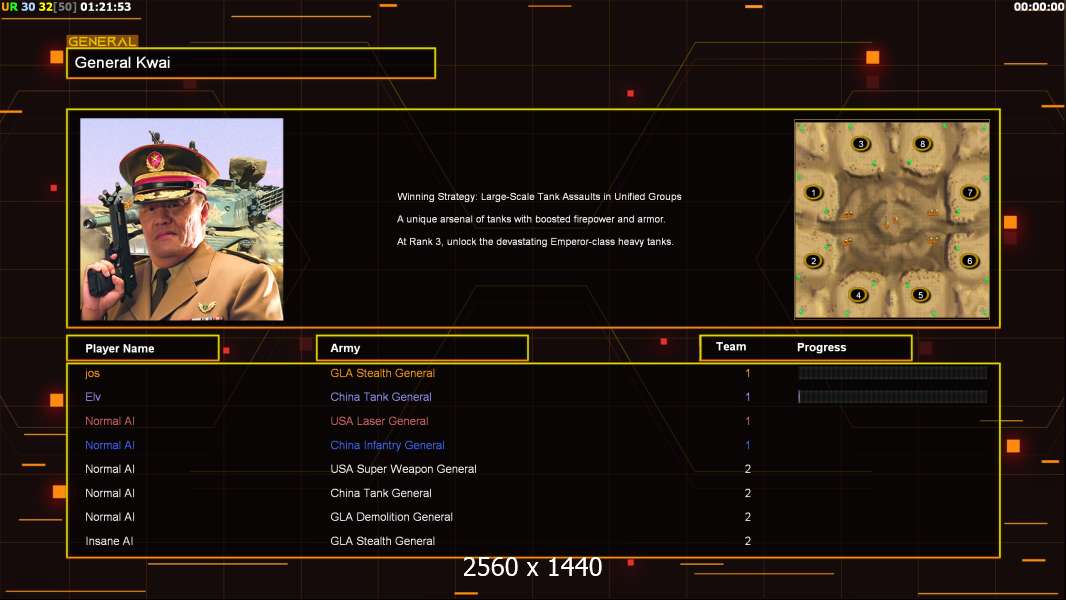This screenshot has width=1066, height=600.
Task: Click the Player Name column header
Action: 143,348
